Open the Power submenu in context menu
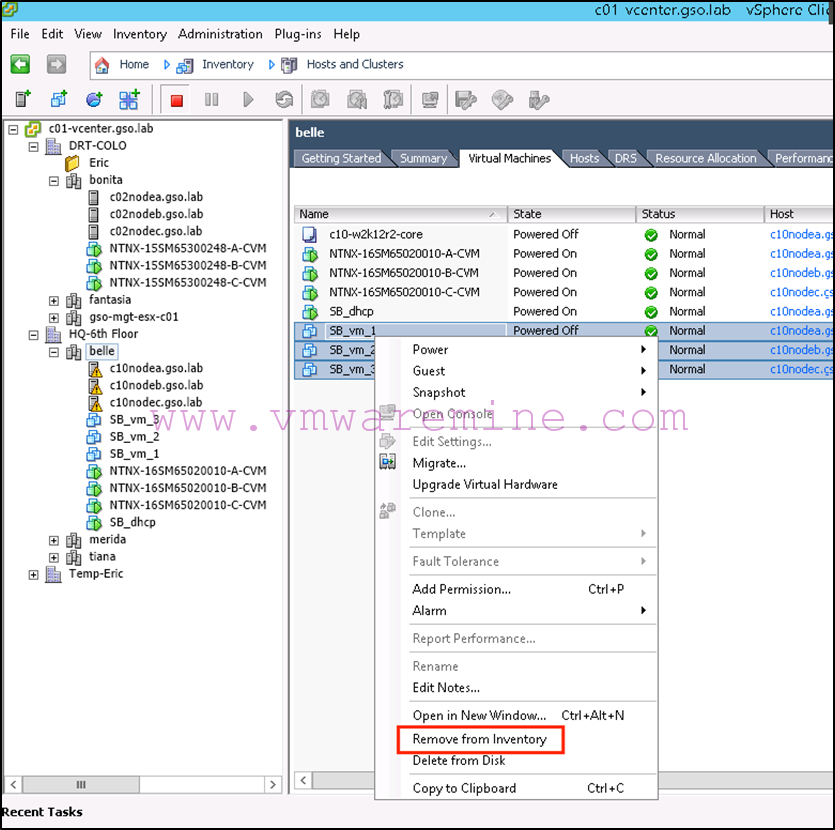This screenshot has width=835, height=830. point(529,350)
